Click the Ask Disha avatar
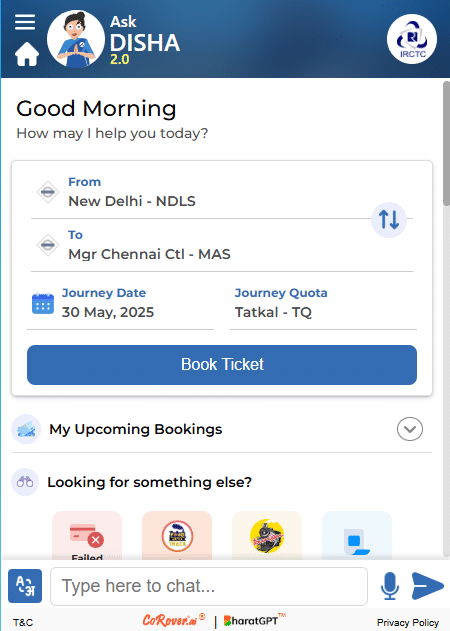Image resolution: width=450 pixels, height=631 pixels. [76, 39]
